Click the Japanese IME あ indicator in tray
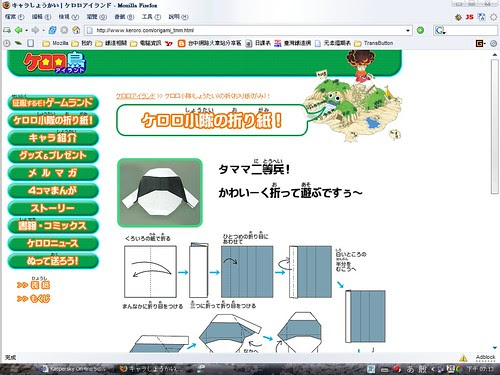Screen dimensions: 500x375 coord(410,369)
